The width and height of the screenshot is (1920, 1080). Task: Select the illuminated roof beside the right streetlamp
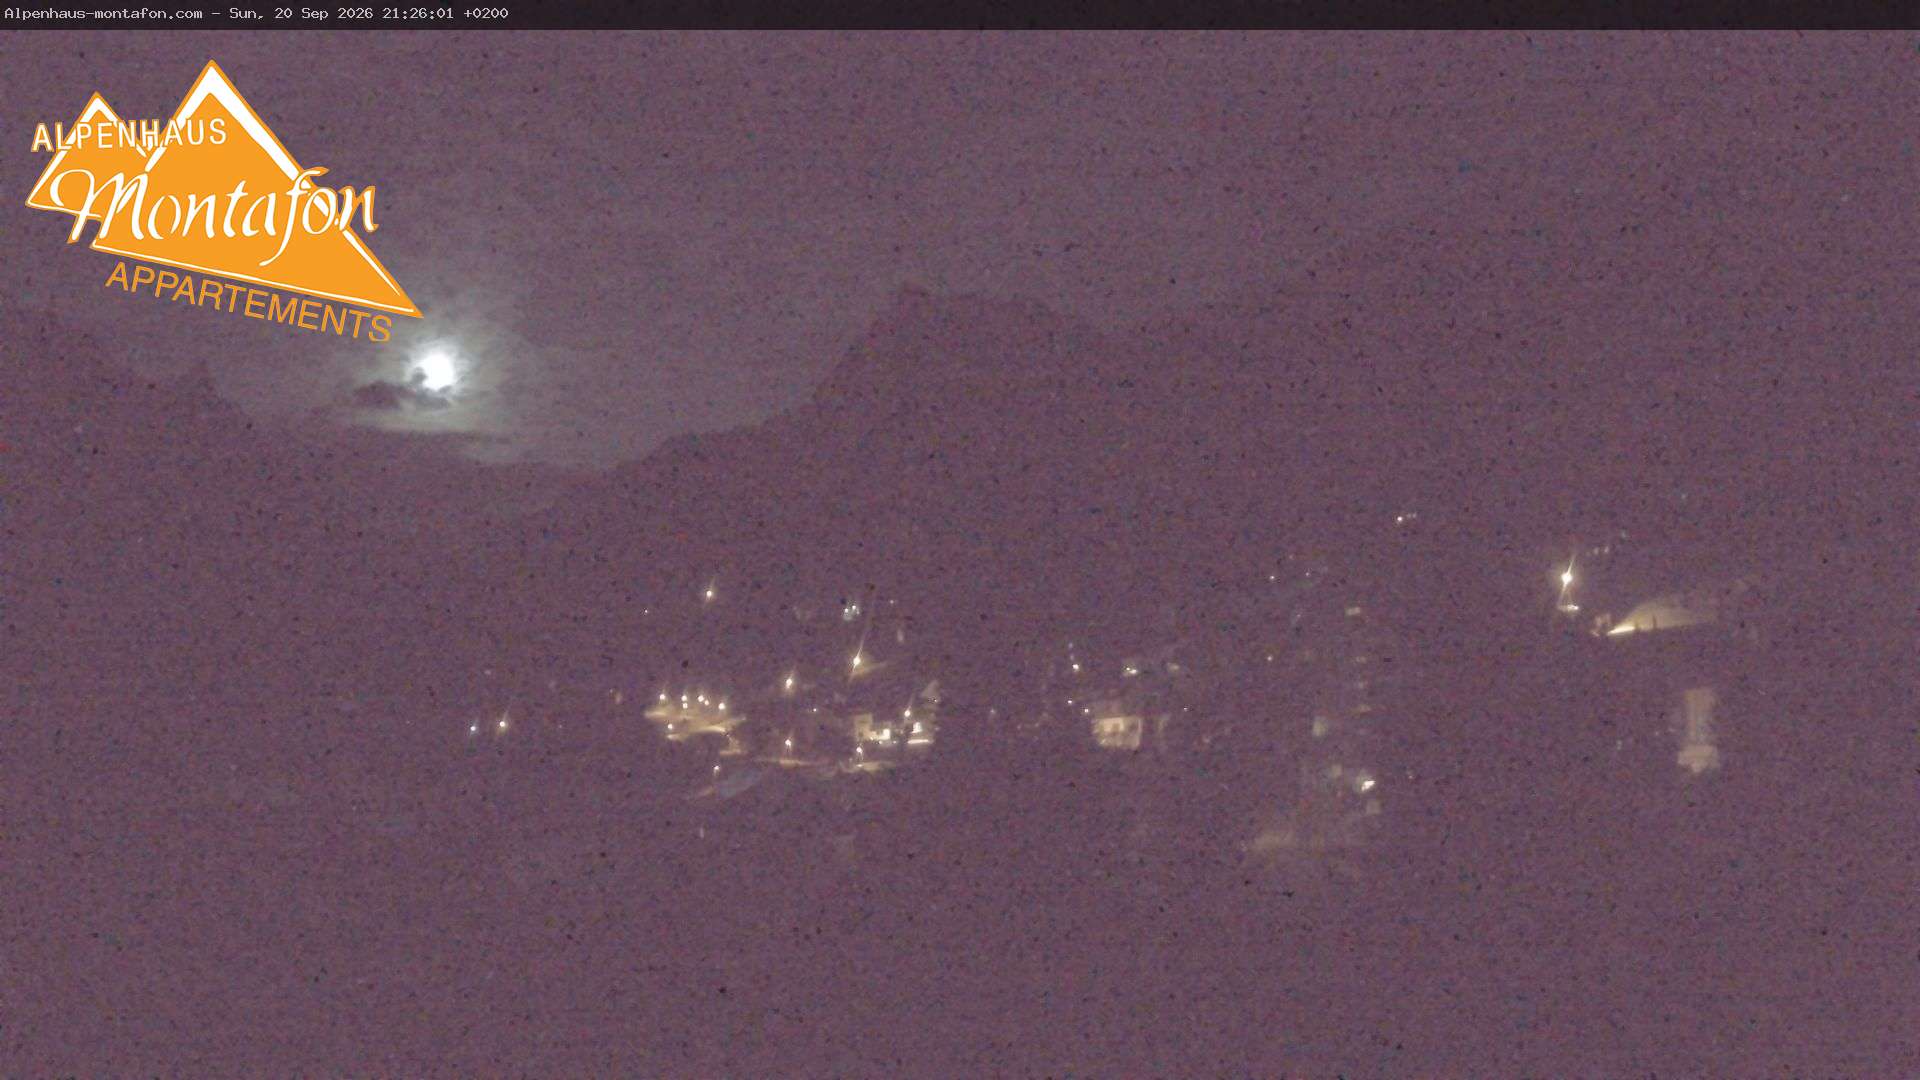[x=1658, y=613]
